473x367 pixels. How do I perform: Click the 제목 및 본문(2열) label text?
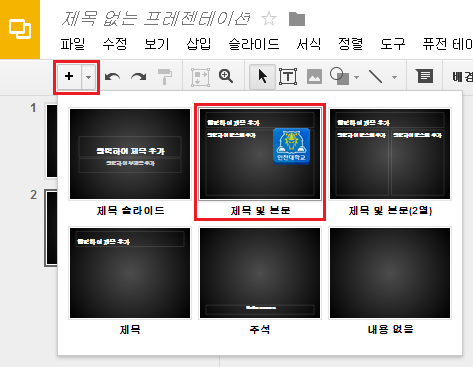(x=390, y=211)
